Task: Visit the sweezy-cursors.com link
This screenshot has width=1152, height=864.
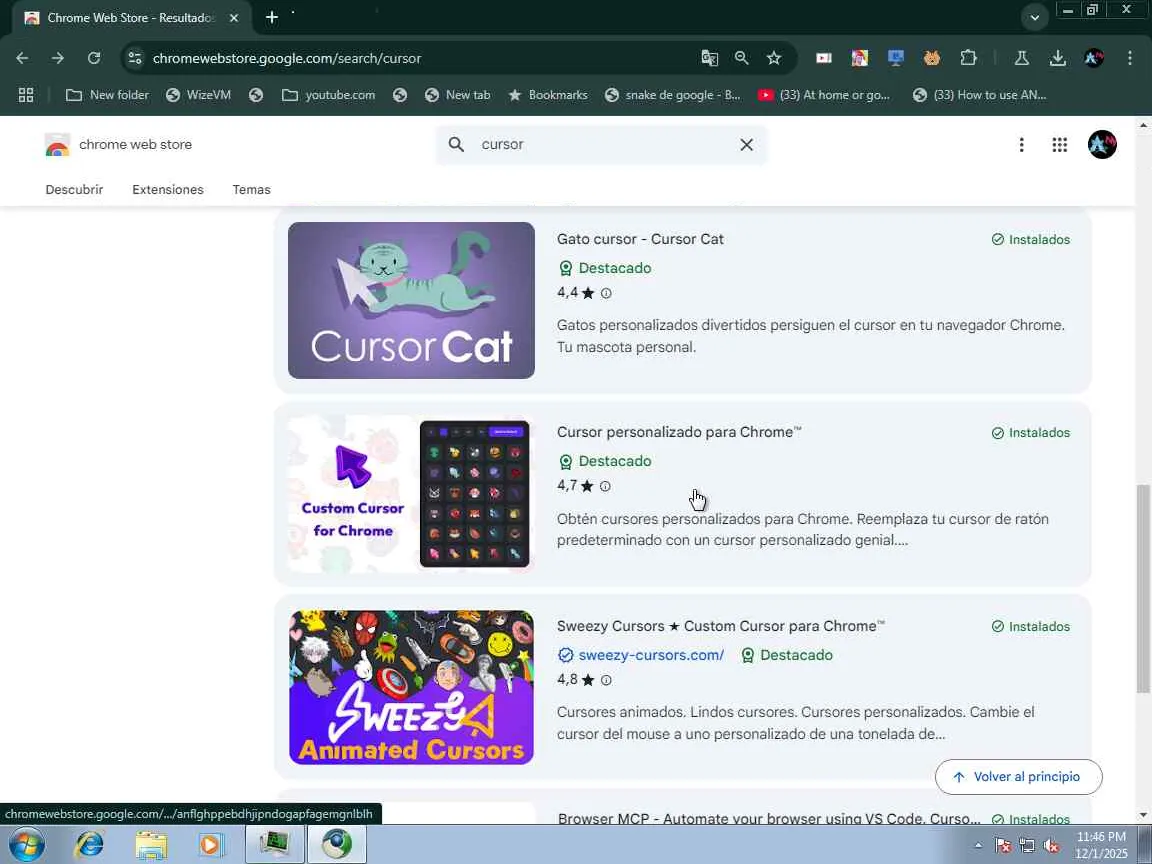Action: click(651, 655)
